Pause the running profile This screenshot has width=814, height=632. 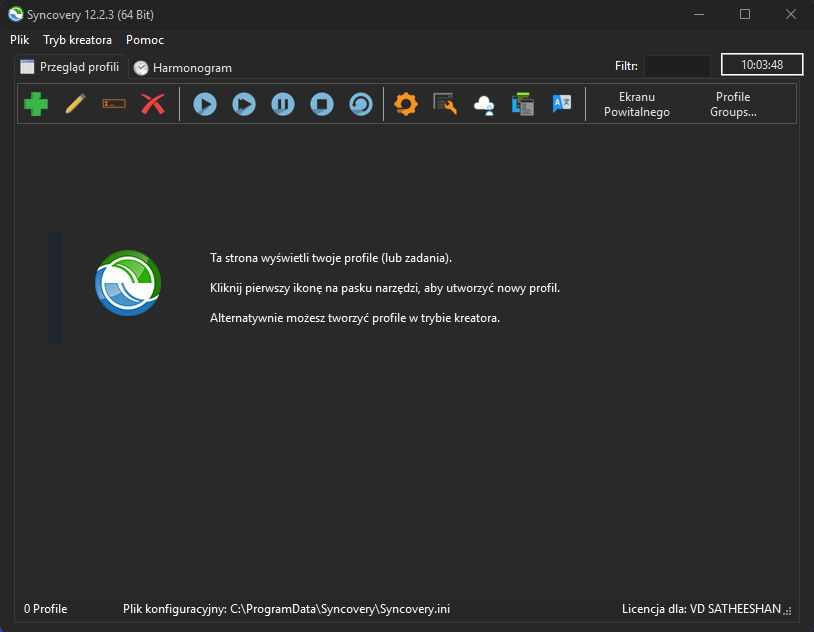pos(283,104)
